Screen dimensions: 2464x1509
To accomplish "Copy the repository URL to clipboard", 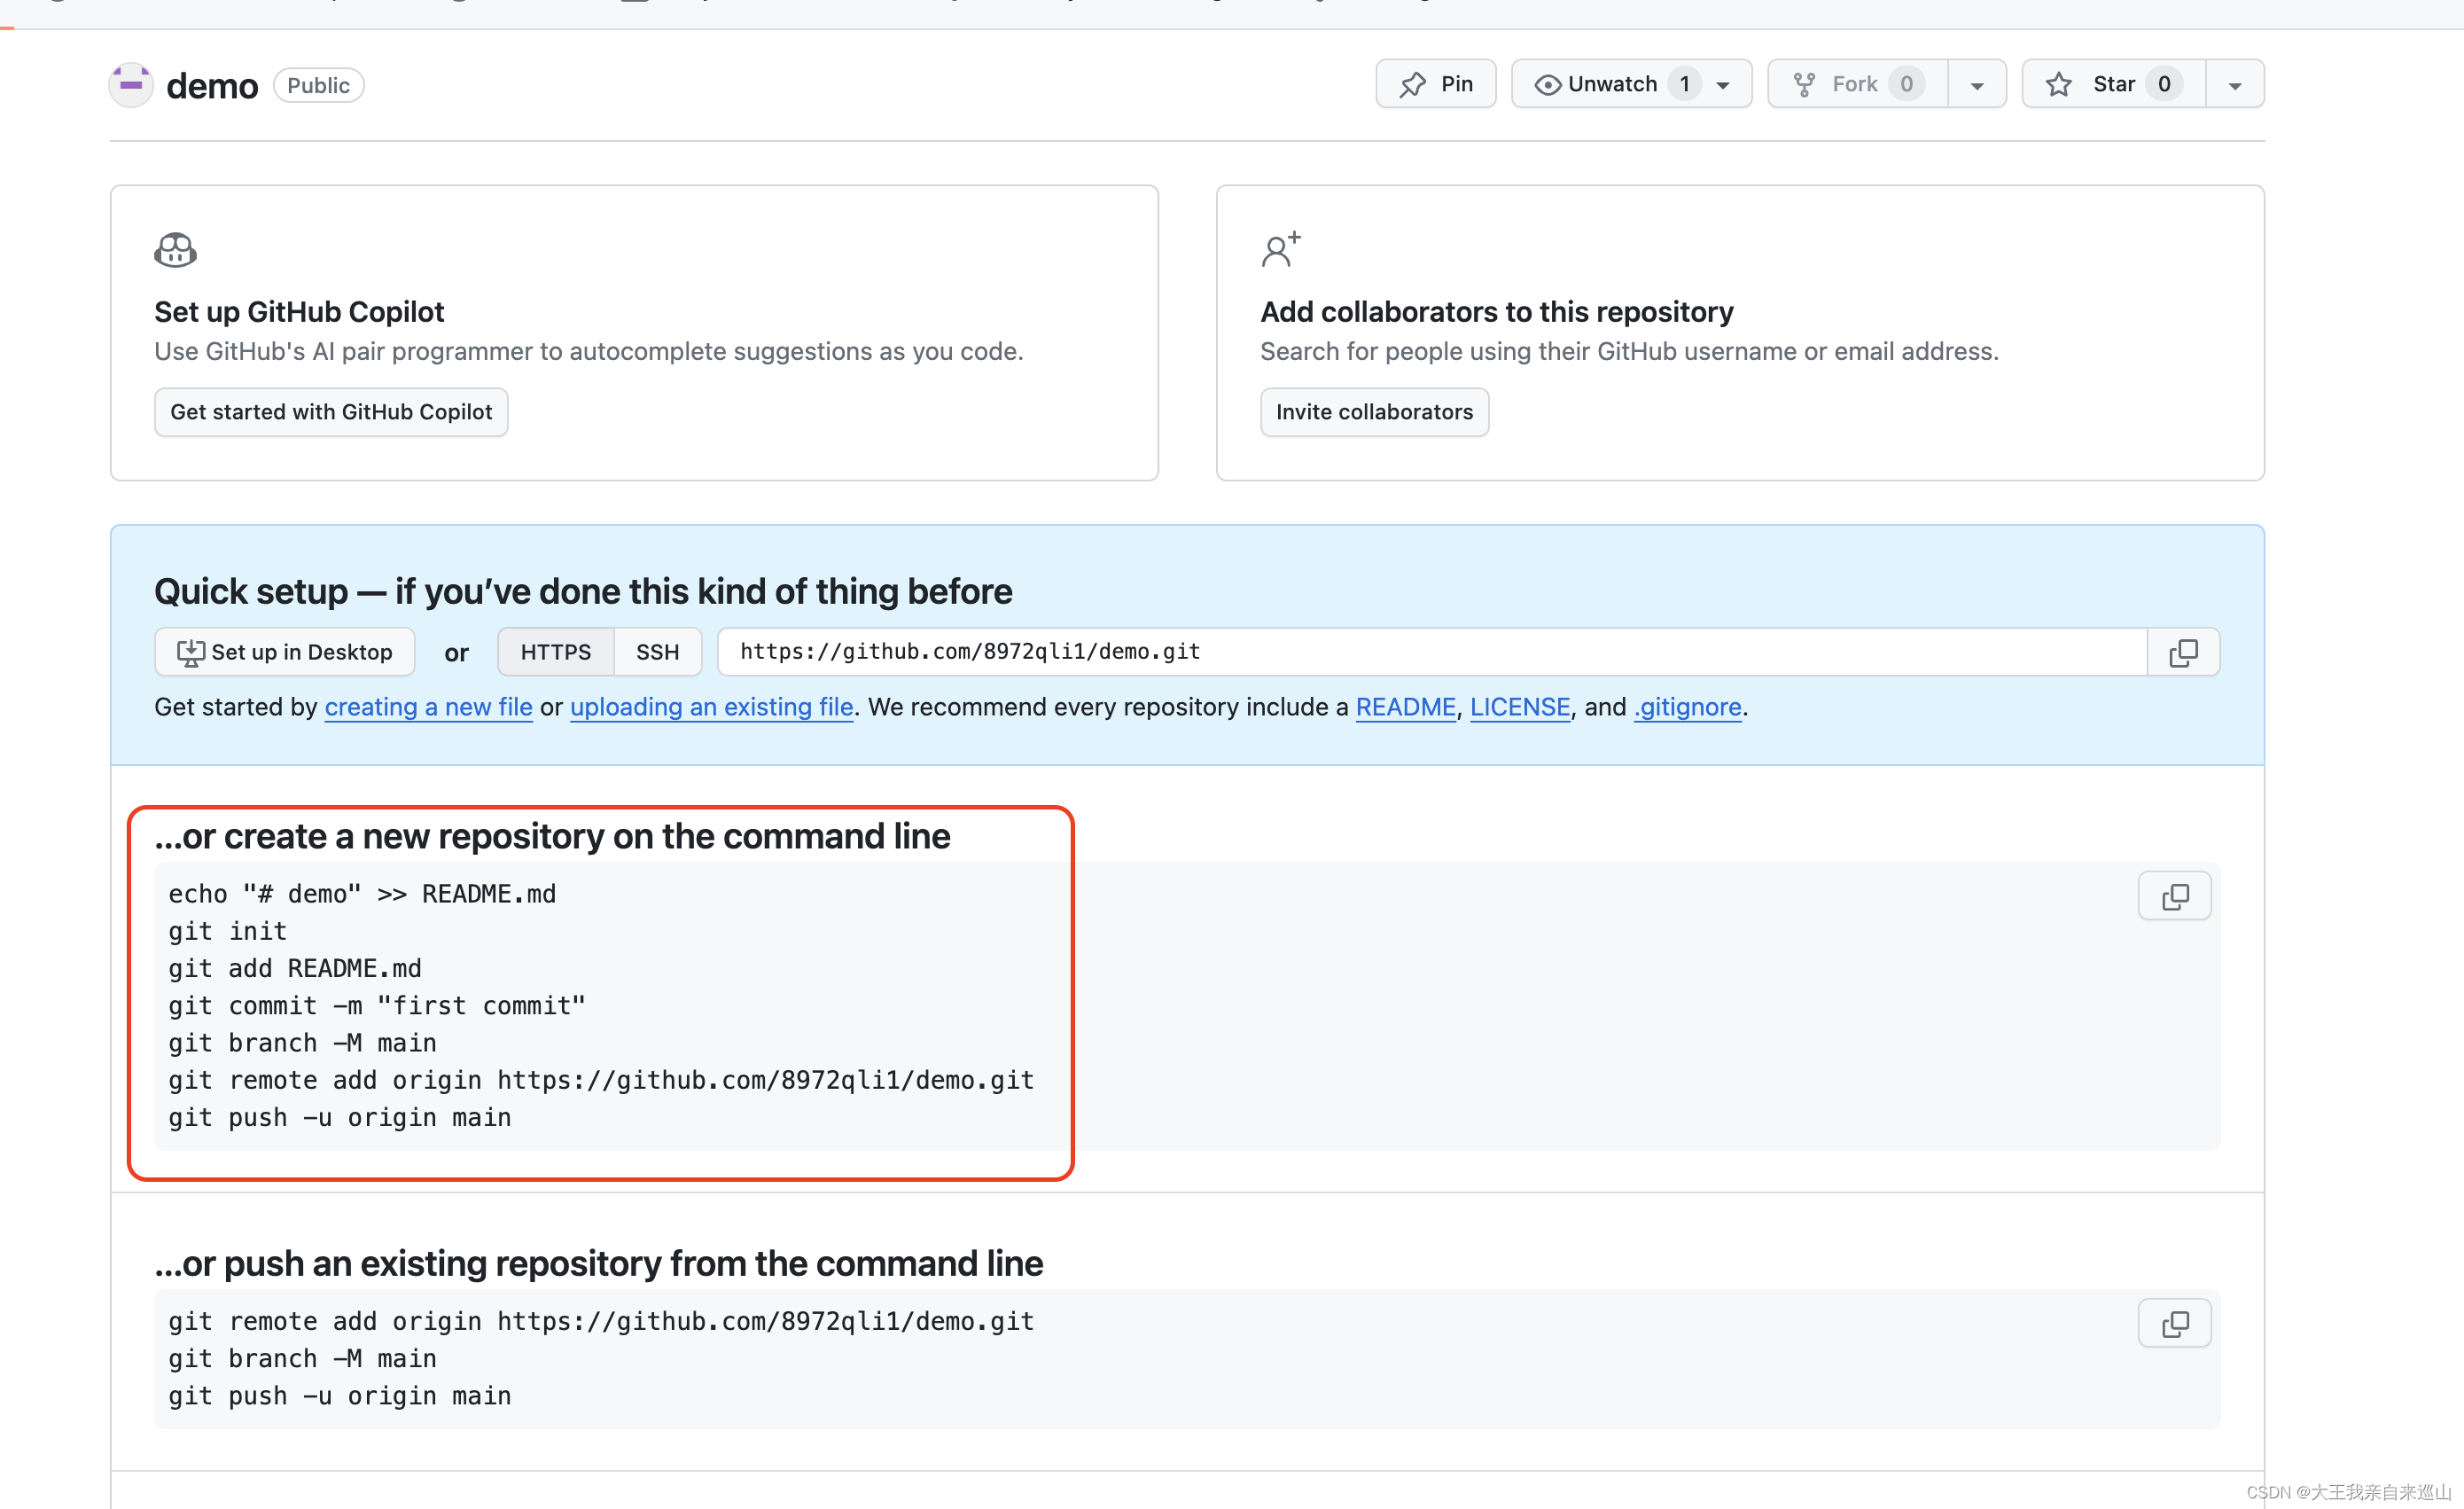I will 2184,652.
